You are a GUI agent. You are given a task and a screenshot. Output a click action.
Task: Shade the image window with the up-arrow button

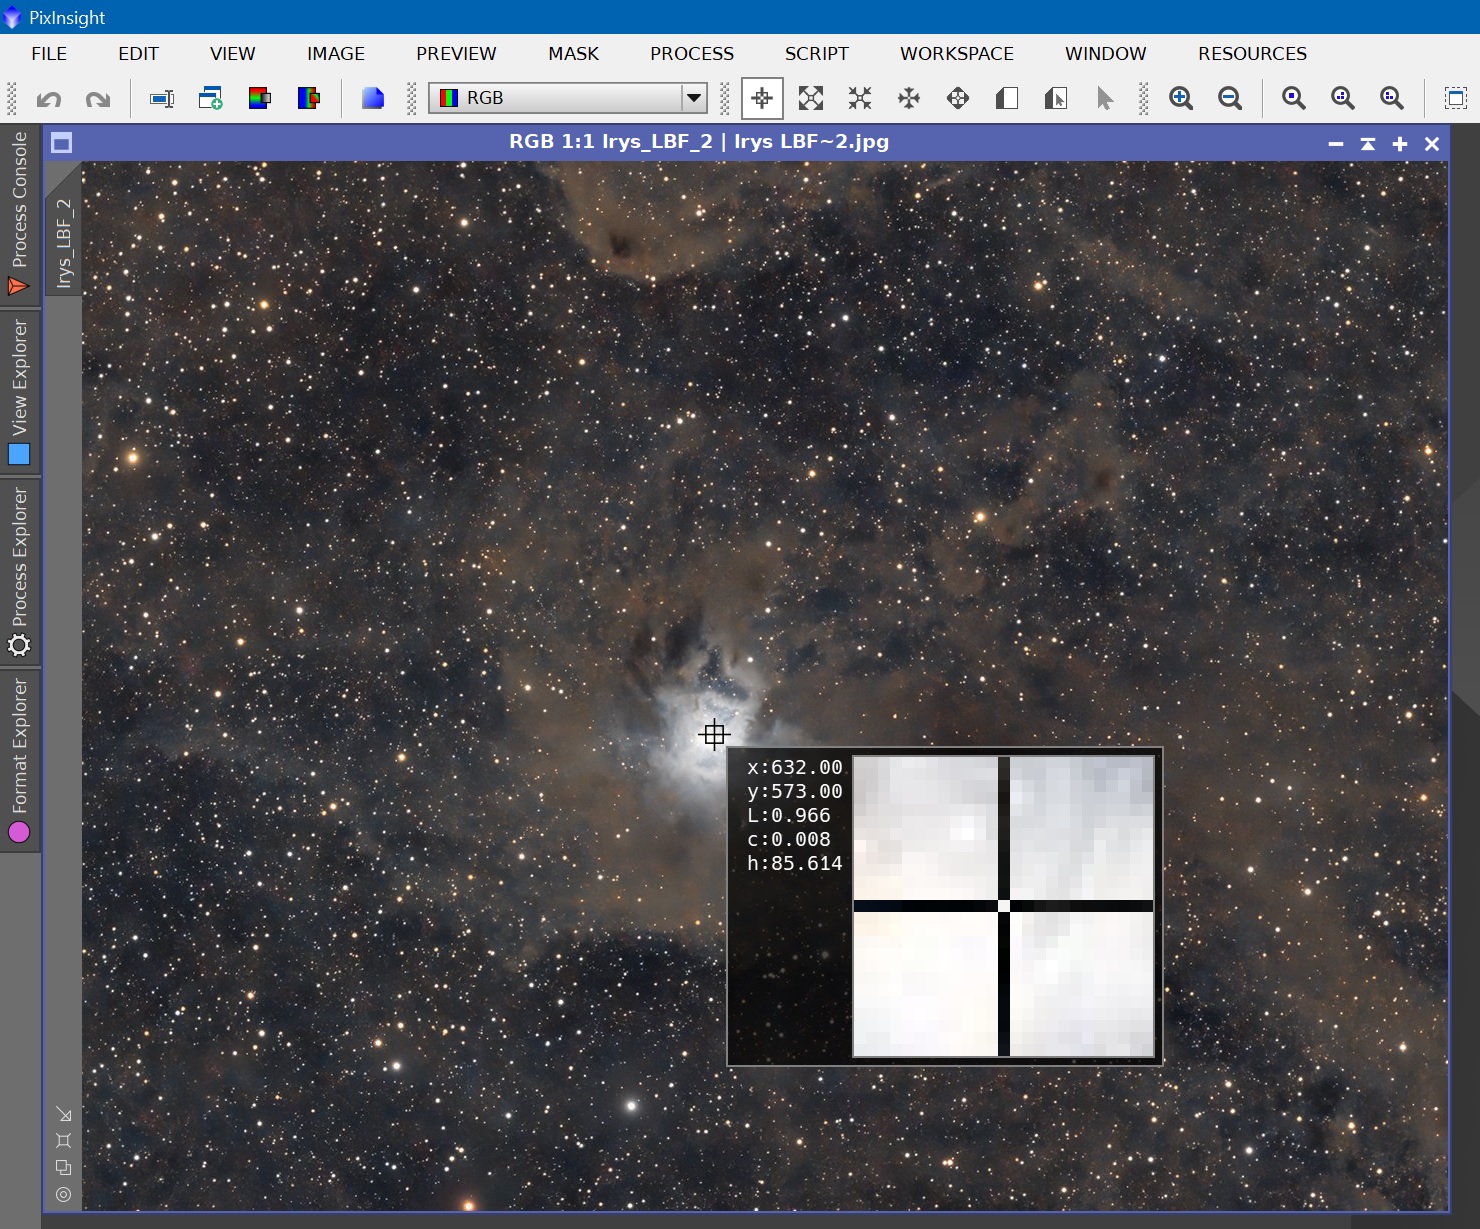[x=1368, y=144]
